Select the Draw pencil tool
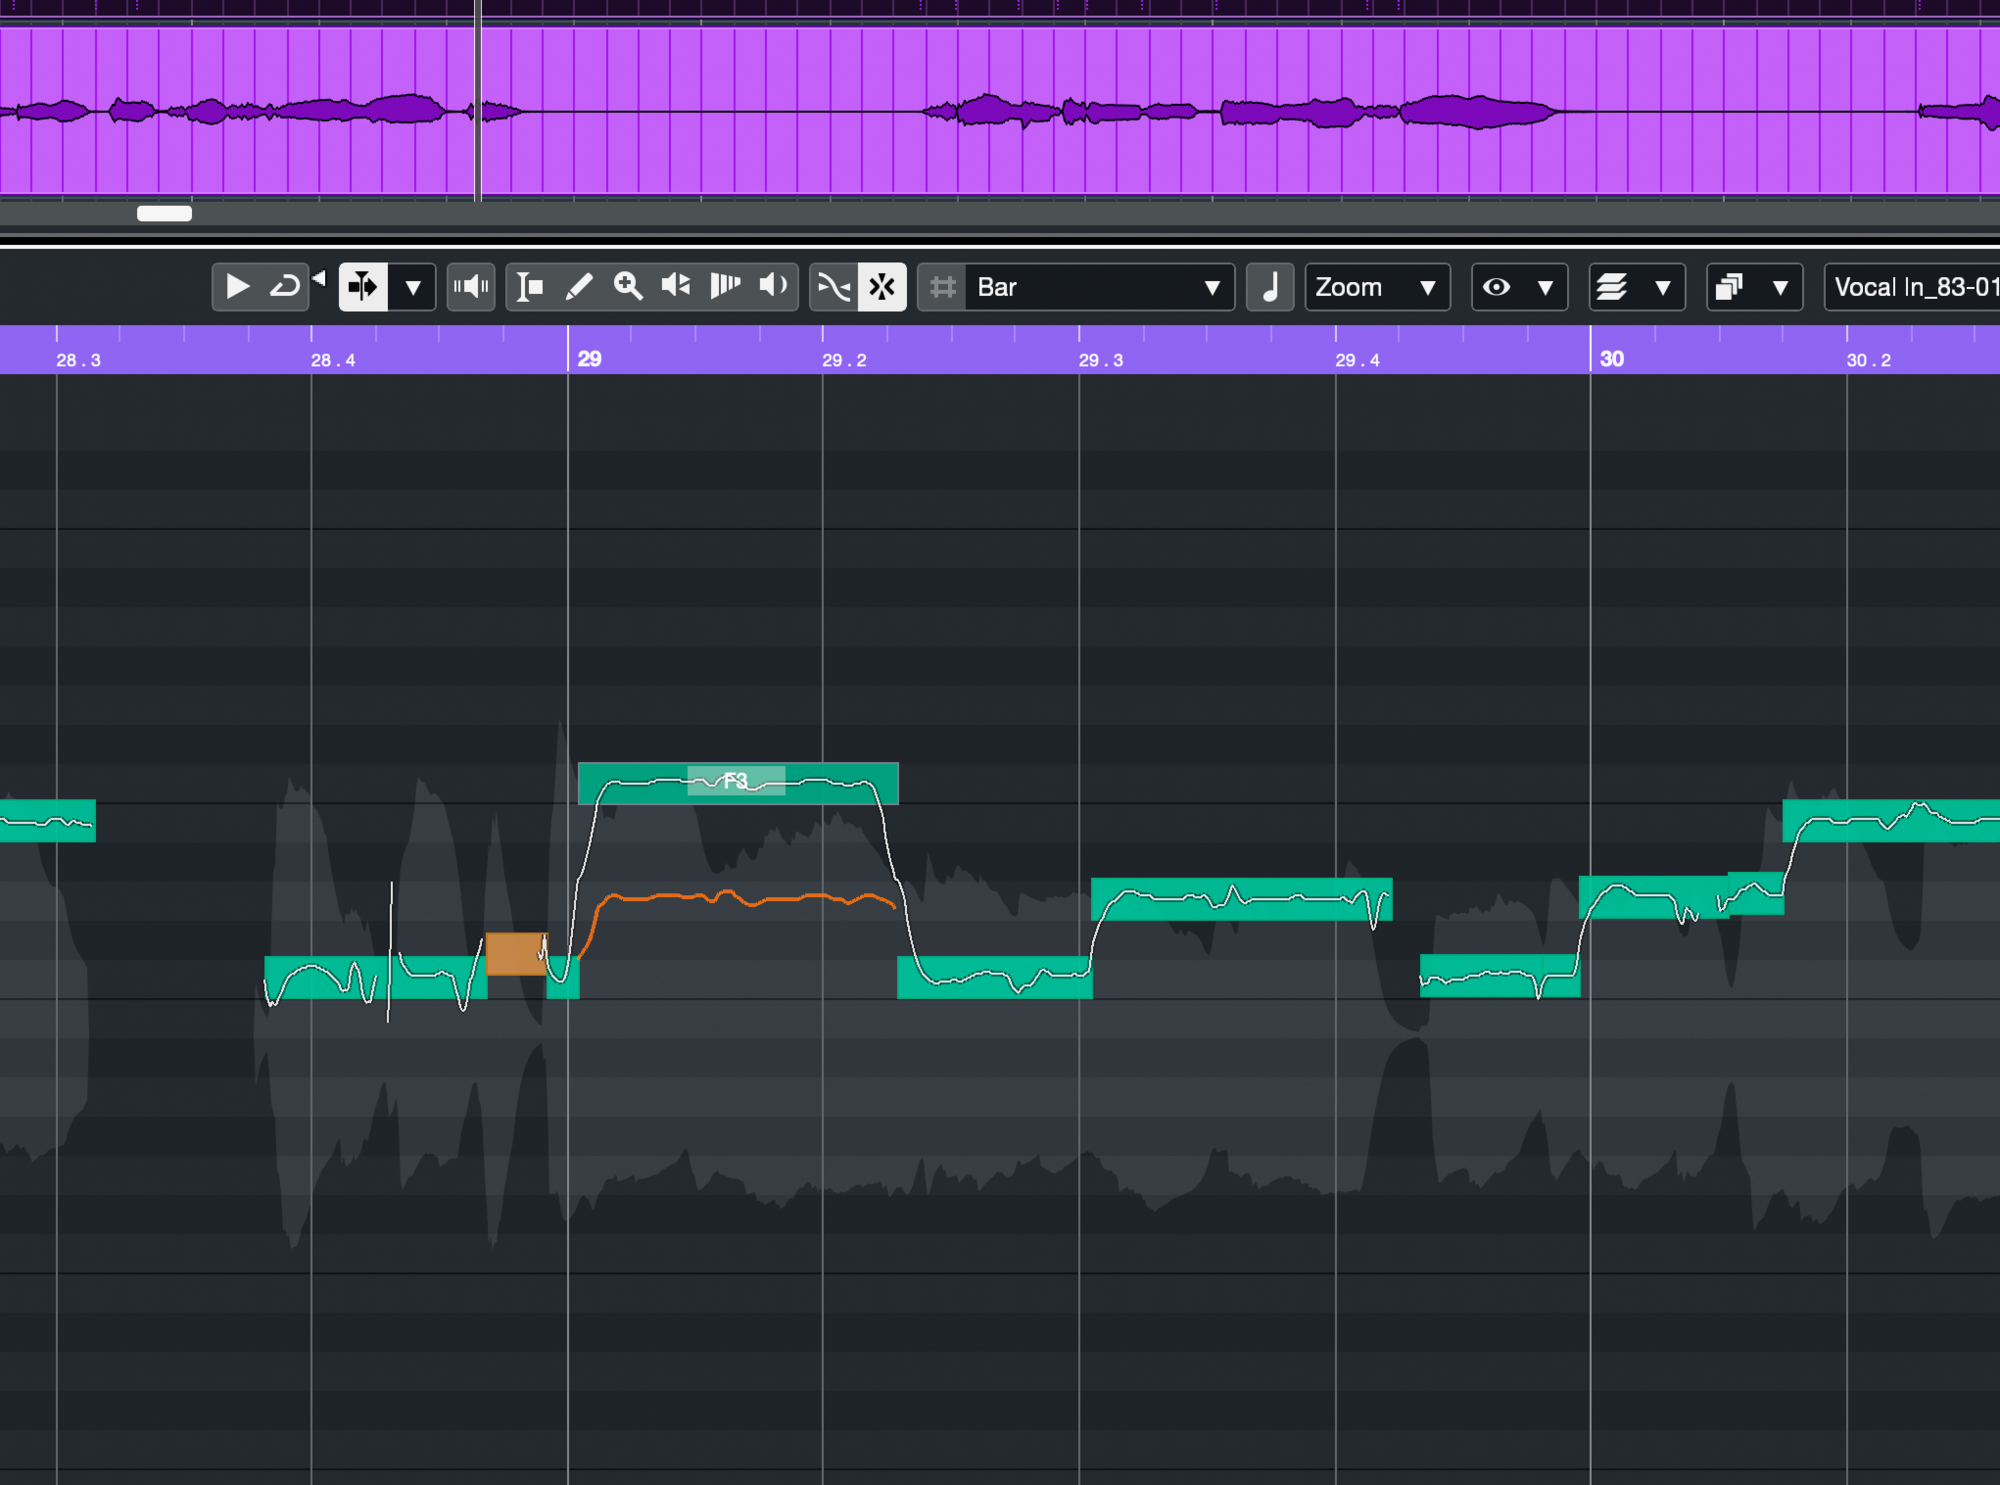2000x1485 pixels. click(579, 287)
